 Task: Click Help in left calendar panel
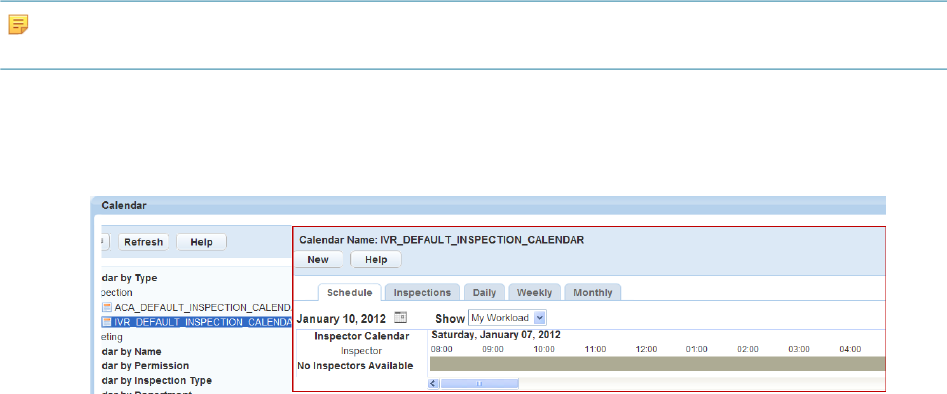pos(202,242)
